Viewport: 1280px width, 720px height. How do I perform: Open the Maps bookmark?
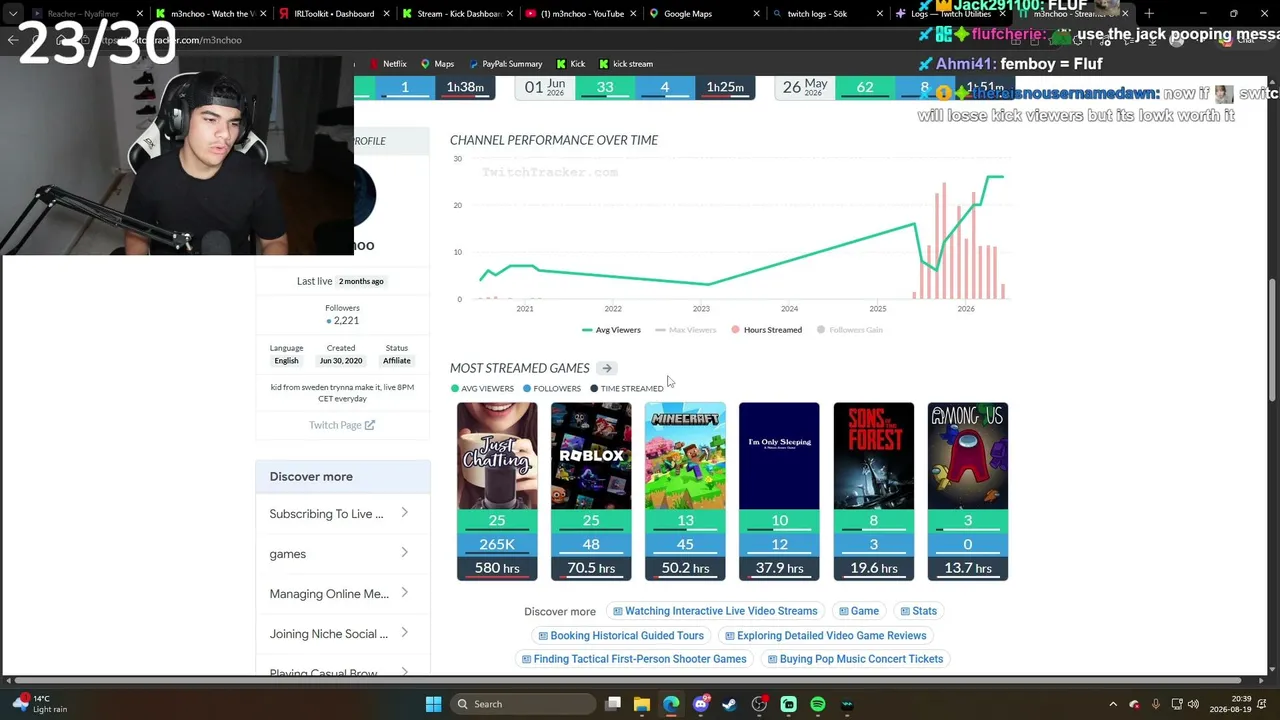point(437,64)
